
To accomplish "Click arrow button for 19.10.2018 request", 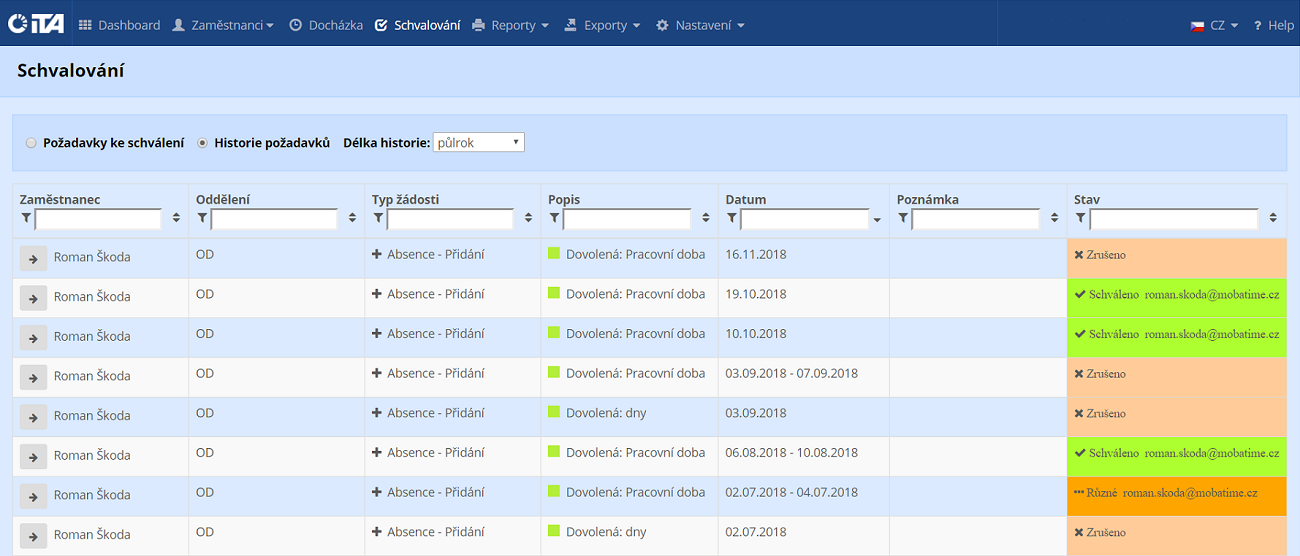I will point(33,298).
